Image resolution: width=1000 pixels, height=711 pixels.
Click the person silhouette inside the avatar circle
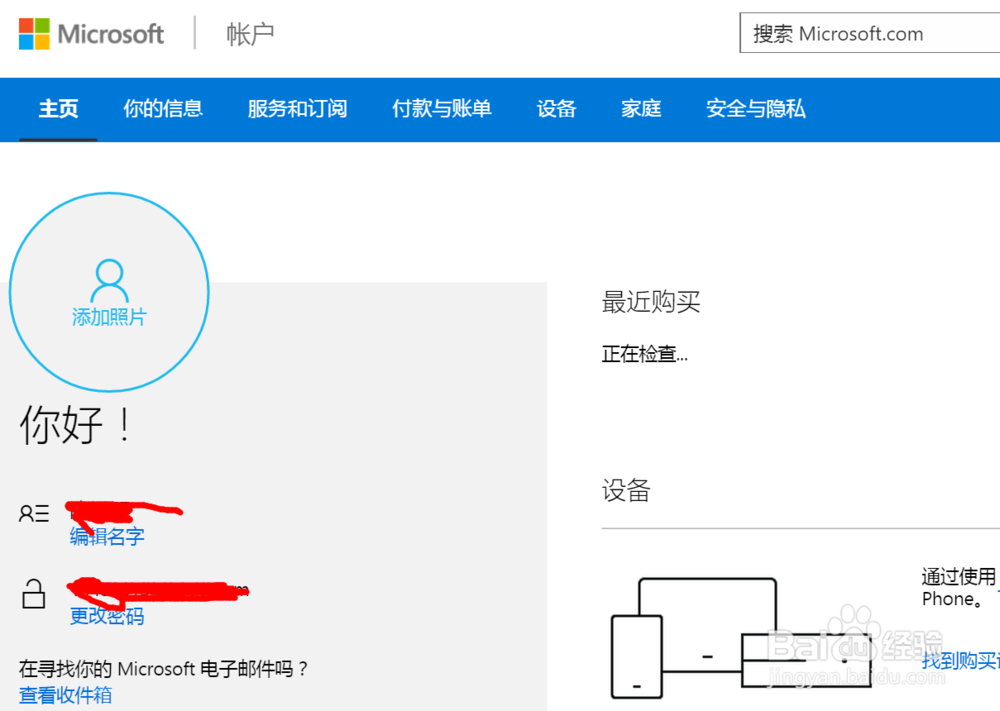pos(109,280)
